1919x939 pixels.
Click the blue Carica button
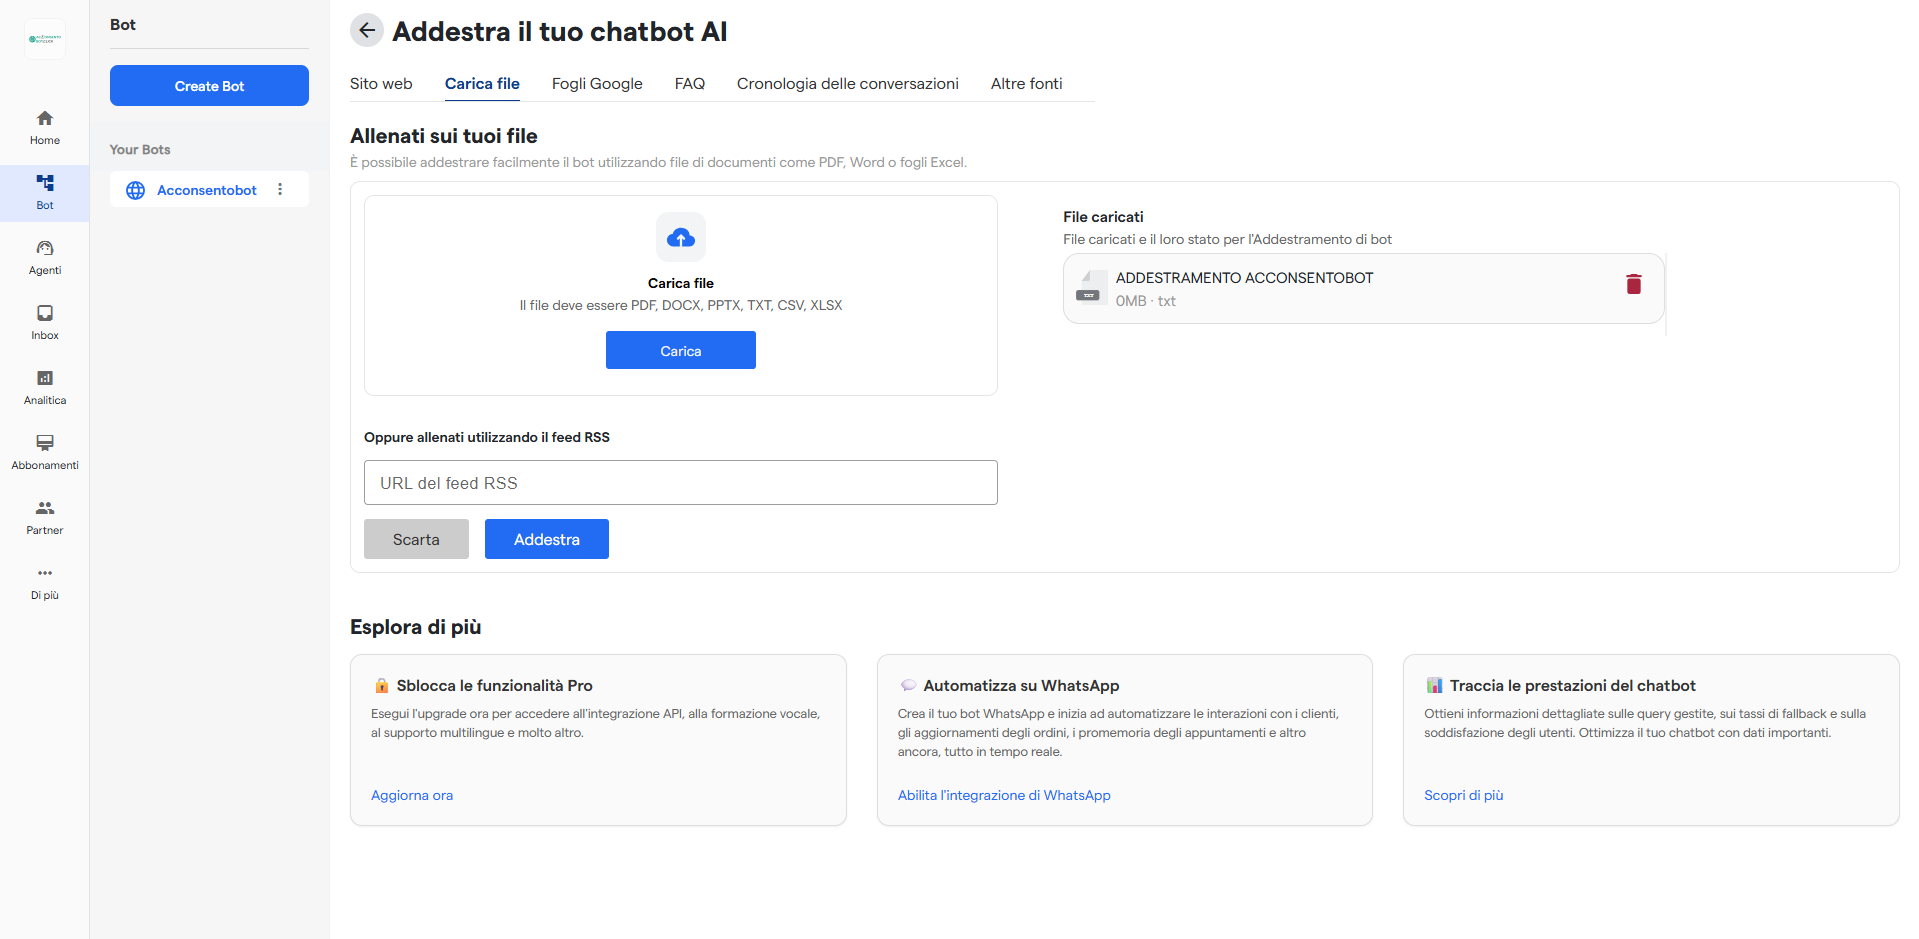(x=680, y=351)
